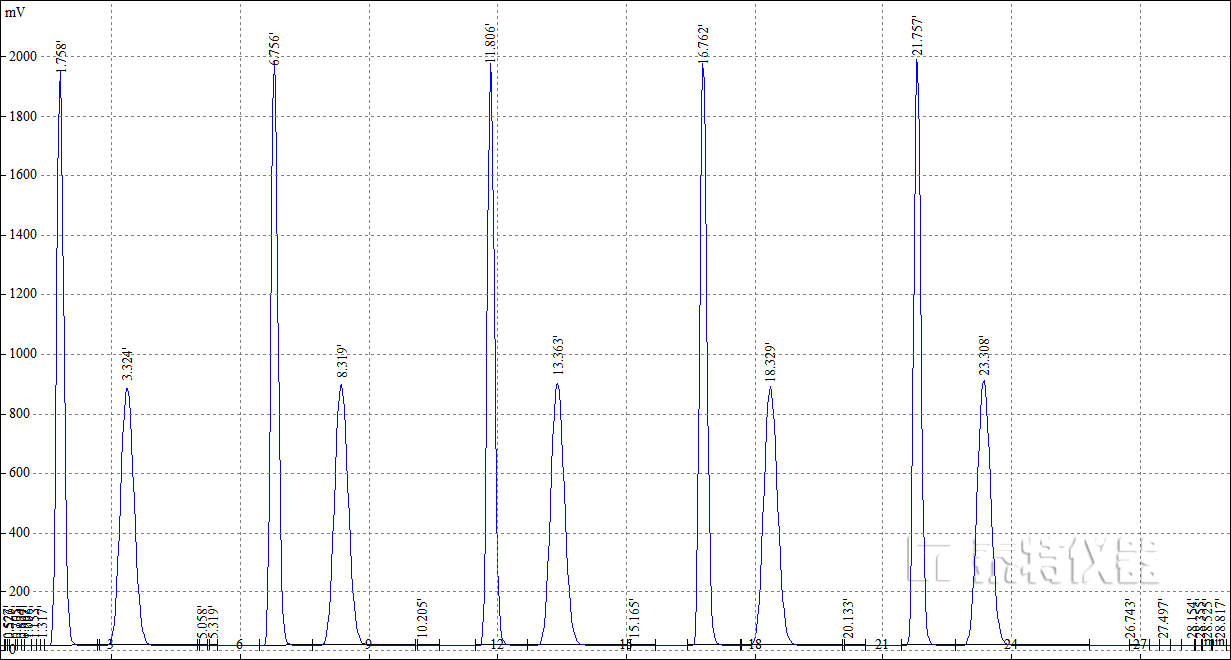Click the 10.205' baseline marker label

(422, 619)
